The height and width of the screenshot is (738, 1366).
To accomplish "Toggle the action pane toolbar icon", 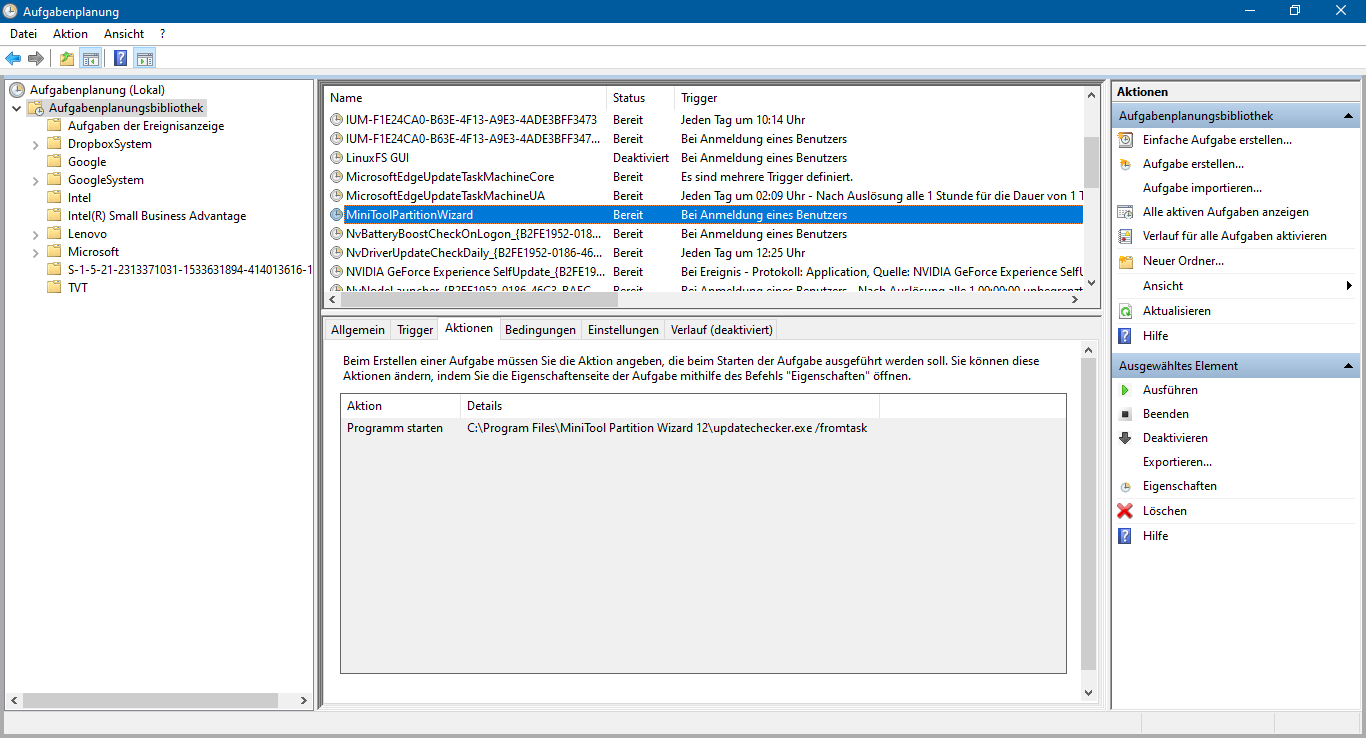I will [x=145, y=58].
